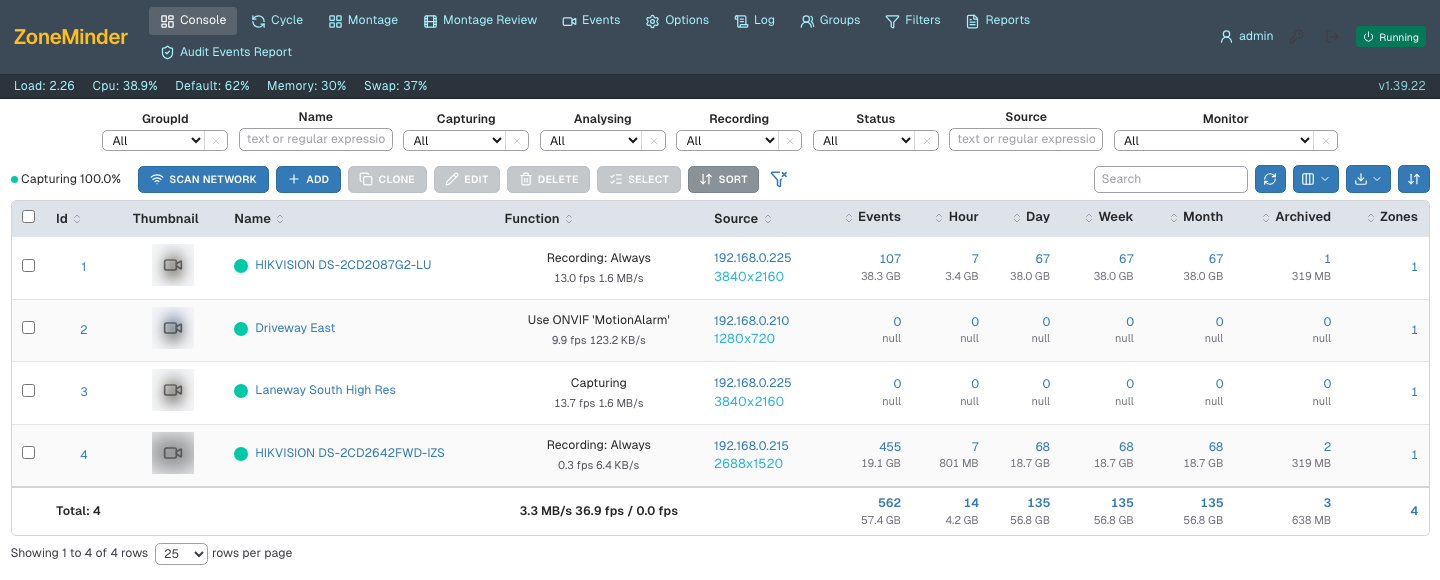
Task: Open the Filters menu item
Action: point(912,20)
